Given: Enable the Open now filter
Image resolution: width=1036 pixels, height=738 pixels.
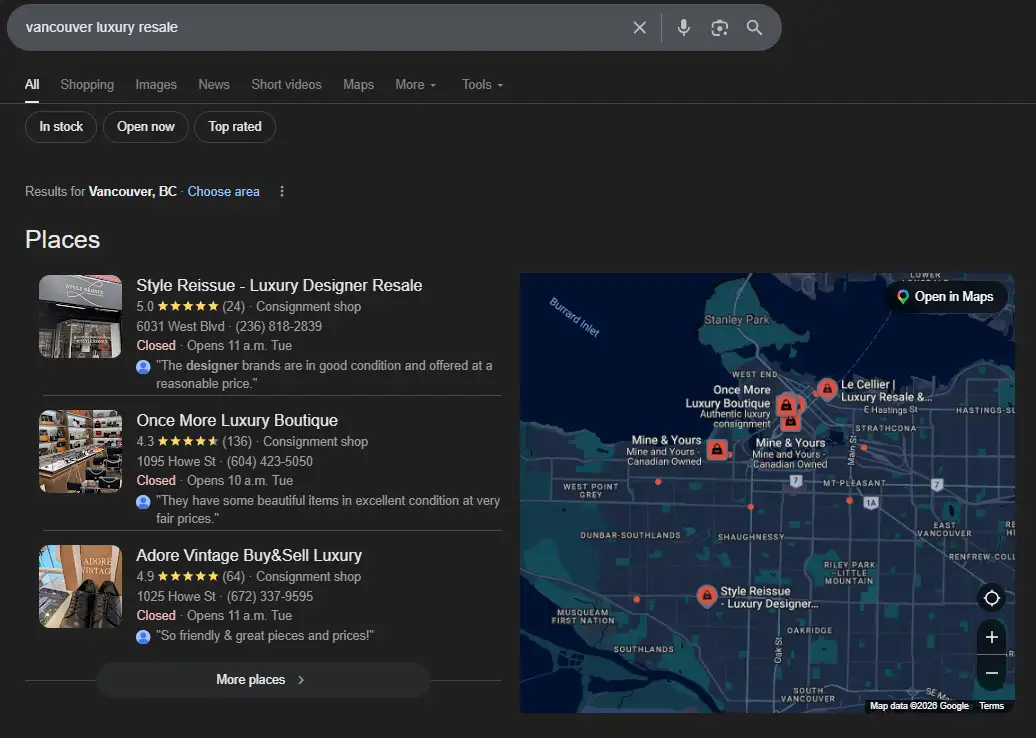Looking at the screenshot, I should (x=146, y=127).
